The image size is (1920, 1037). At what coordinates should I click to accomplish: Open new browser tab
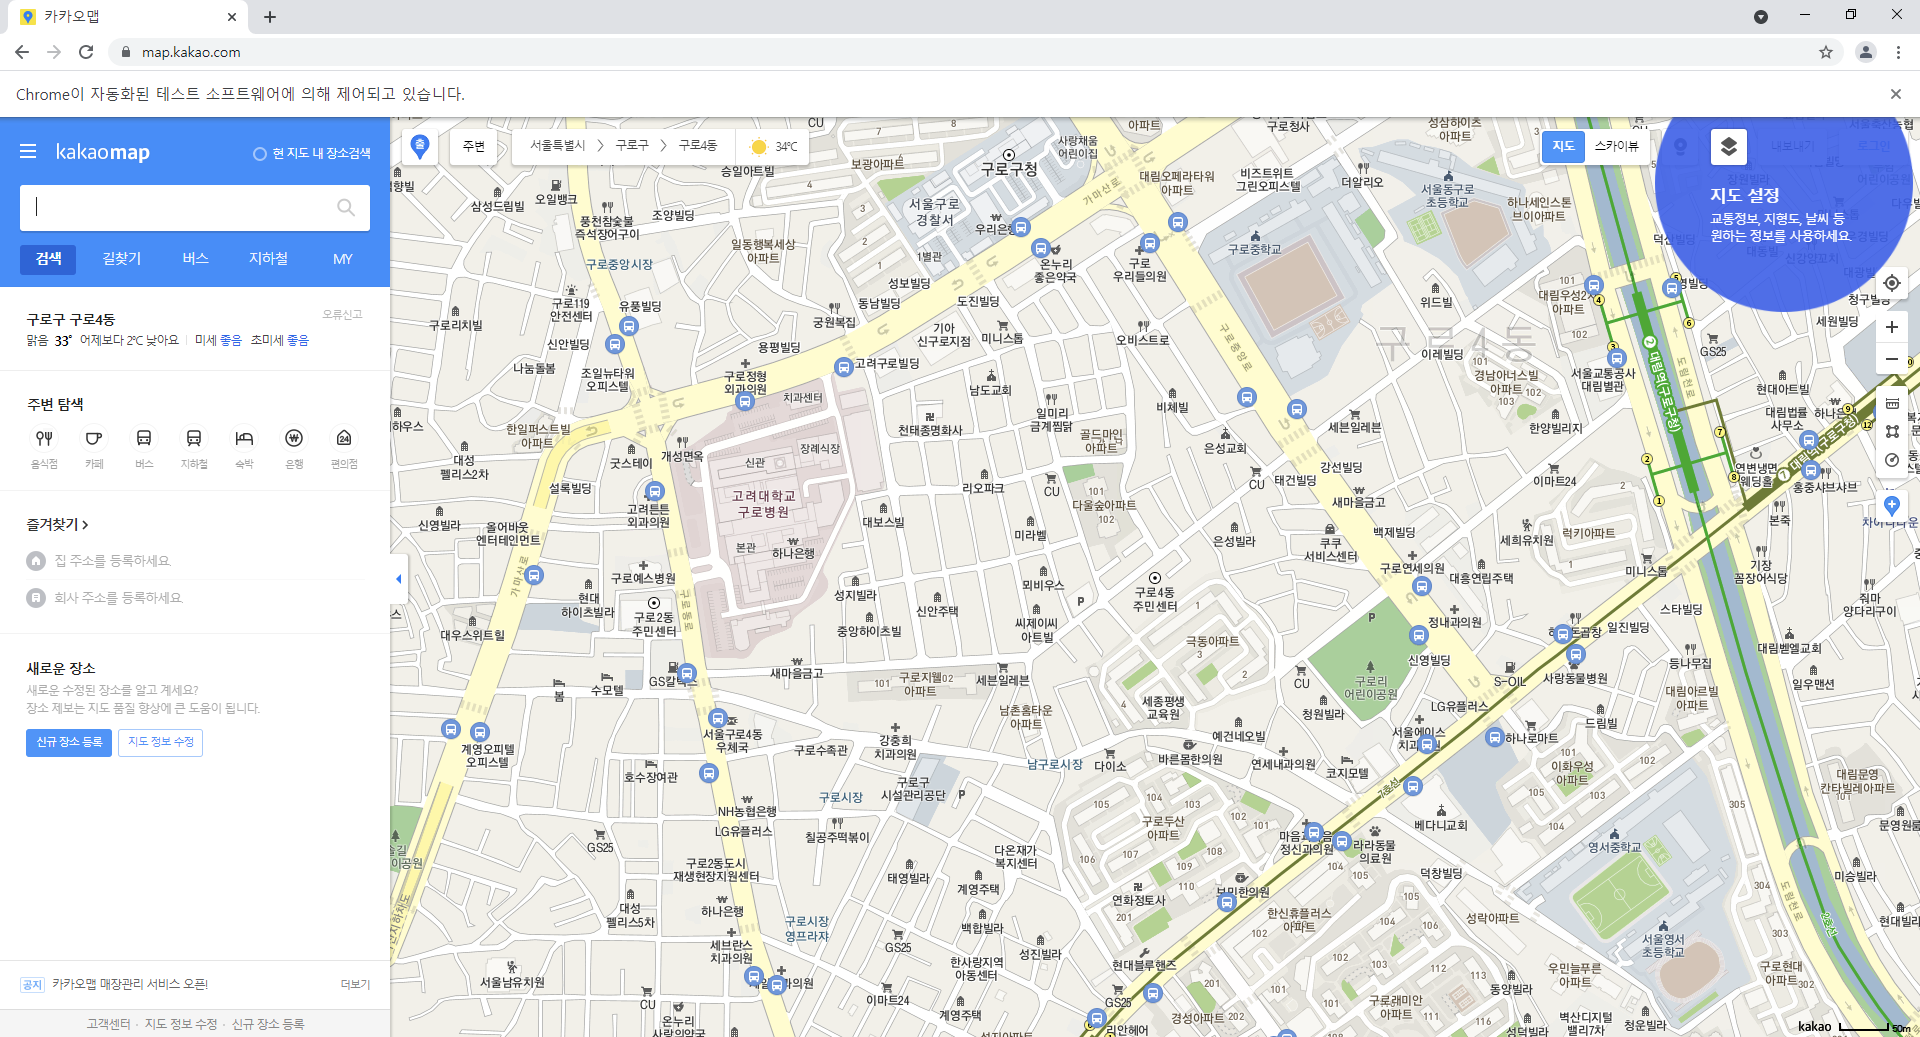270,17
